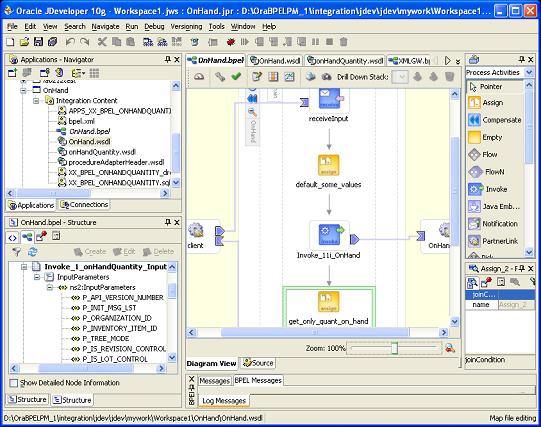Collapse the Invoke_1_onHandQuantity_Input node
The height and width of the screenshot is (427, 541).
(24, 267)
